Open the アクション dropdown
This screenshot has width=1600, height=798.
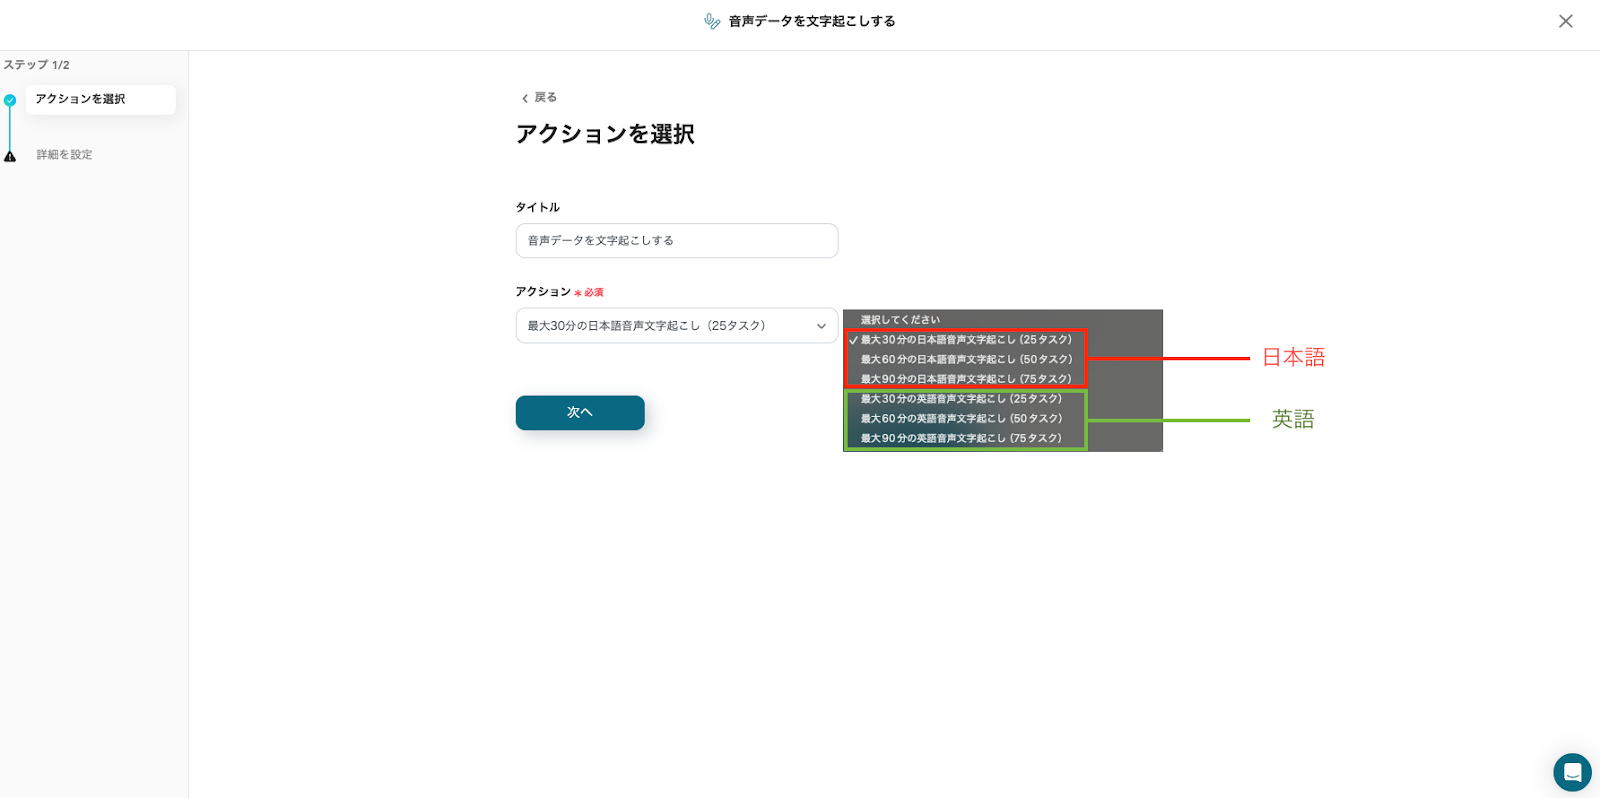click(677, 326)
